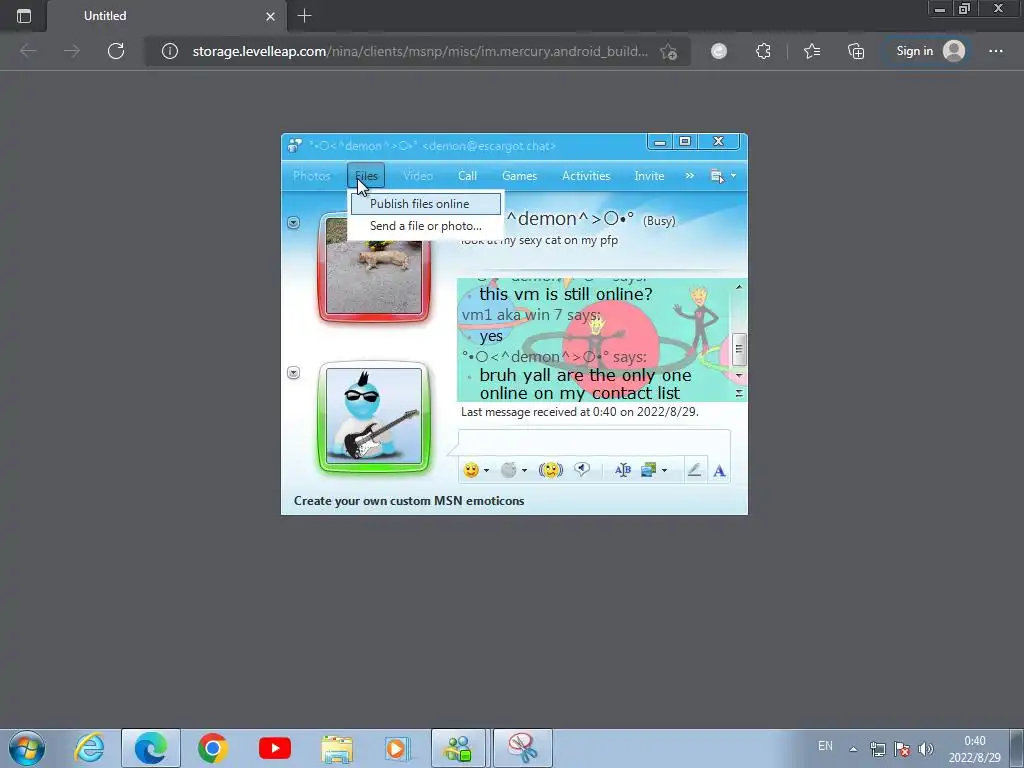This screenshot has height=768, width=1024.
Task: Click the volume speaker tray icon
Action: (925, 749)
